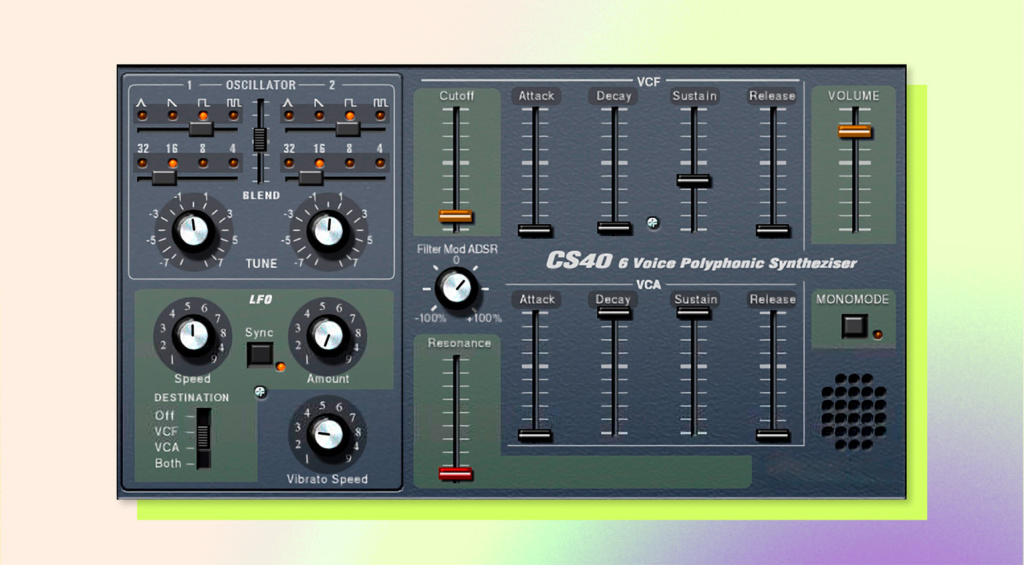1024x565 pixels.
Task: Select sawtooth waveform LED for Oscillator 2
Action: point(319,116)
